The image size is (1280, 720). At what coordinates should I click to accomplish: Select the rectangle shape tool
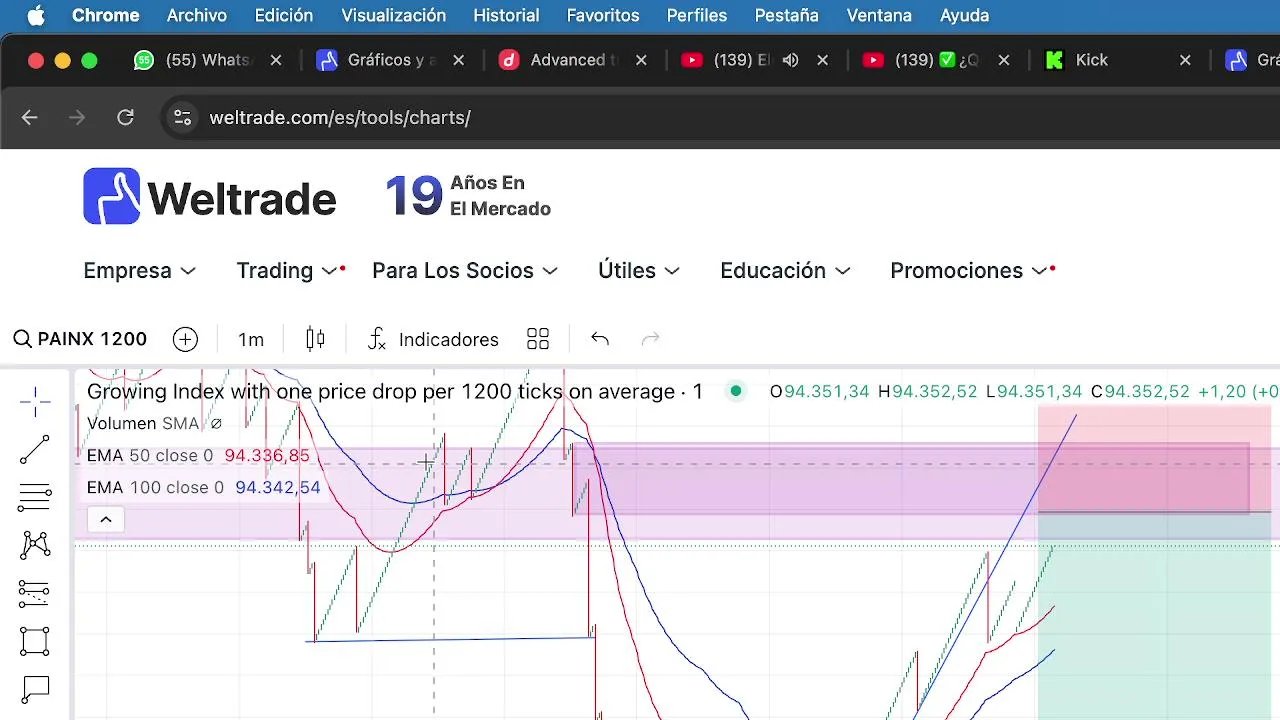(x=35, y=641)
